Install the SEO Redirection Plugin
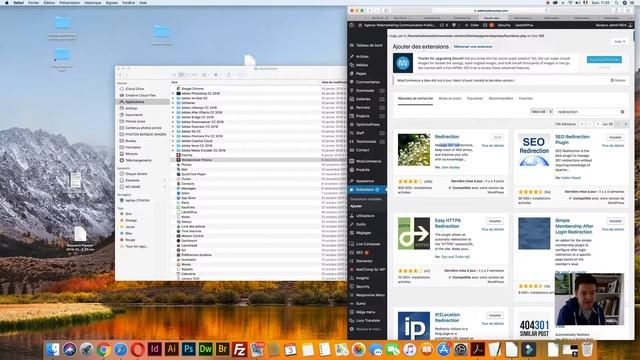Screen dimensions: 640x360 point(615,137)
